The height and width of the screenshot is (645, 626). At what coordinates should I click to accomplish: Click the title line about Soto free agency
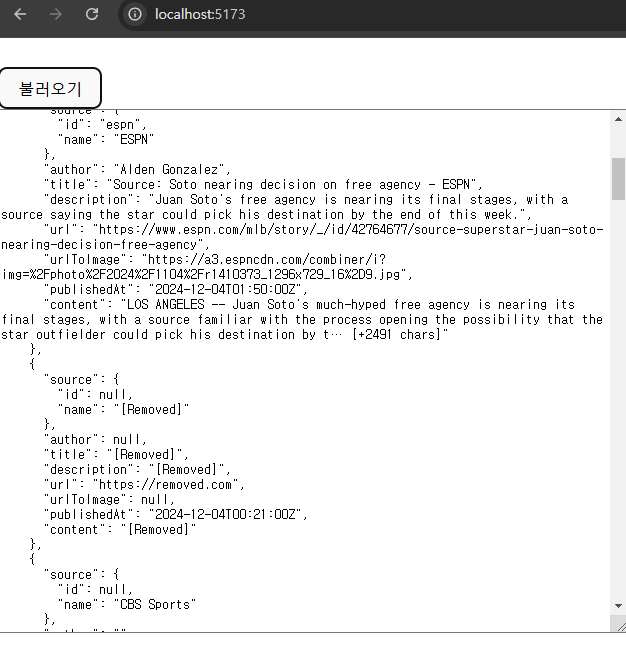tap(263, 184)
